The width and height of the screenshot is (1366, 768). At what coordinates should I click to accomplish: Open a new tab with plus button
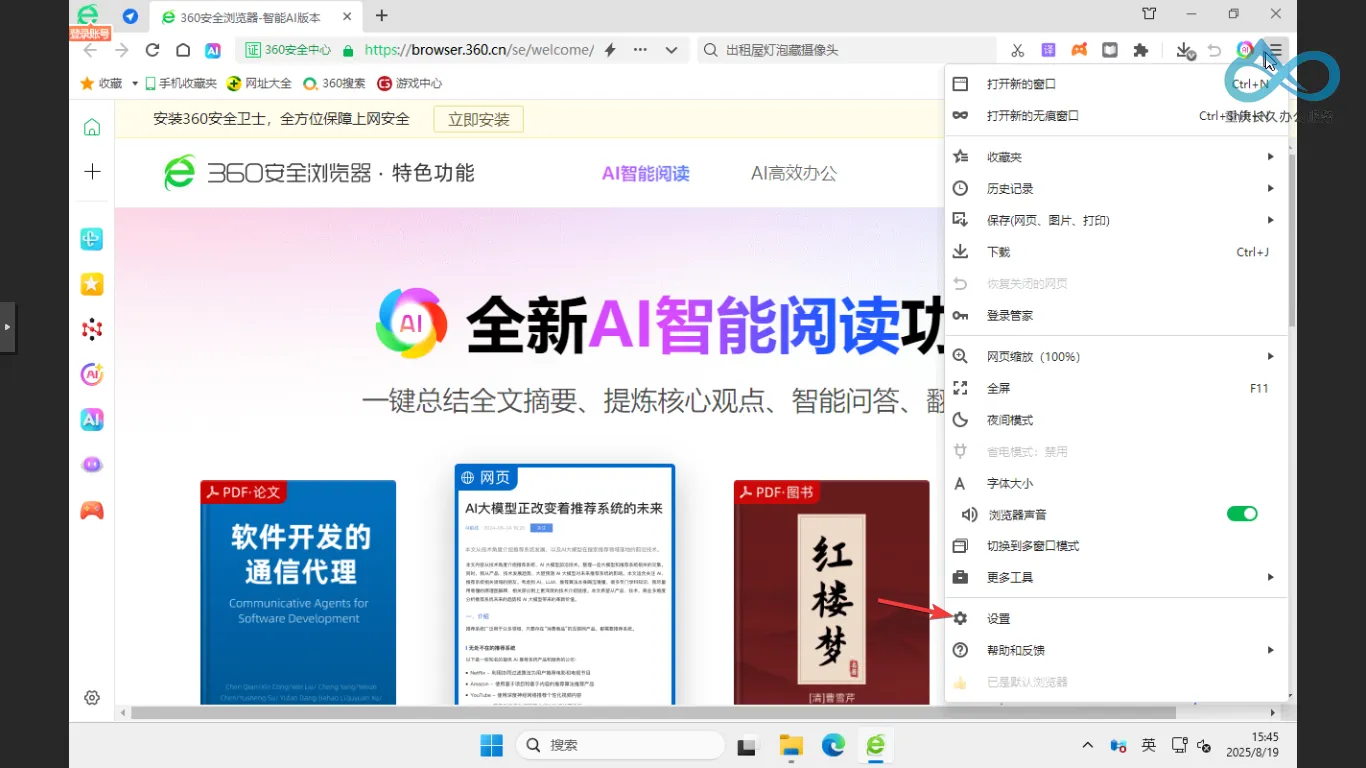tap(381, 16)
